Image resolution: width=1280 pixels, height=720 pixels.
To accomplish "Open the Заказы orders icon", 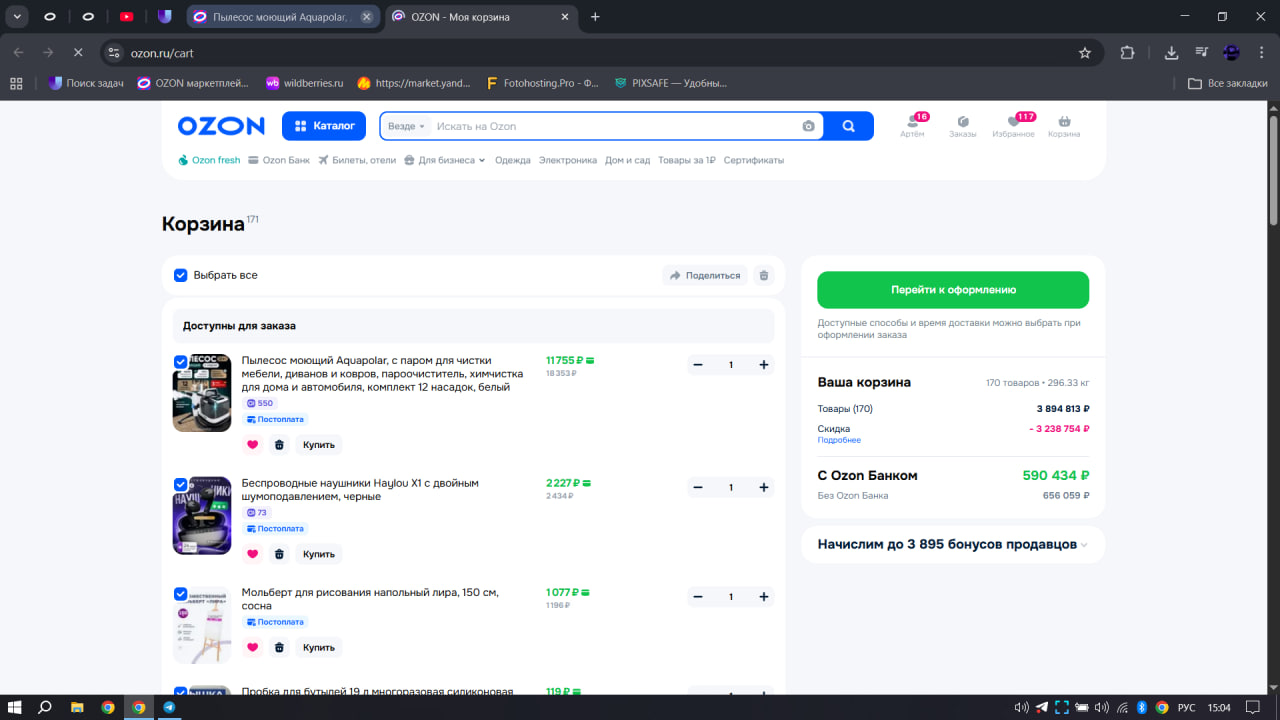I will tap(962, 124).
